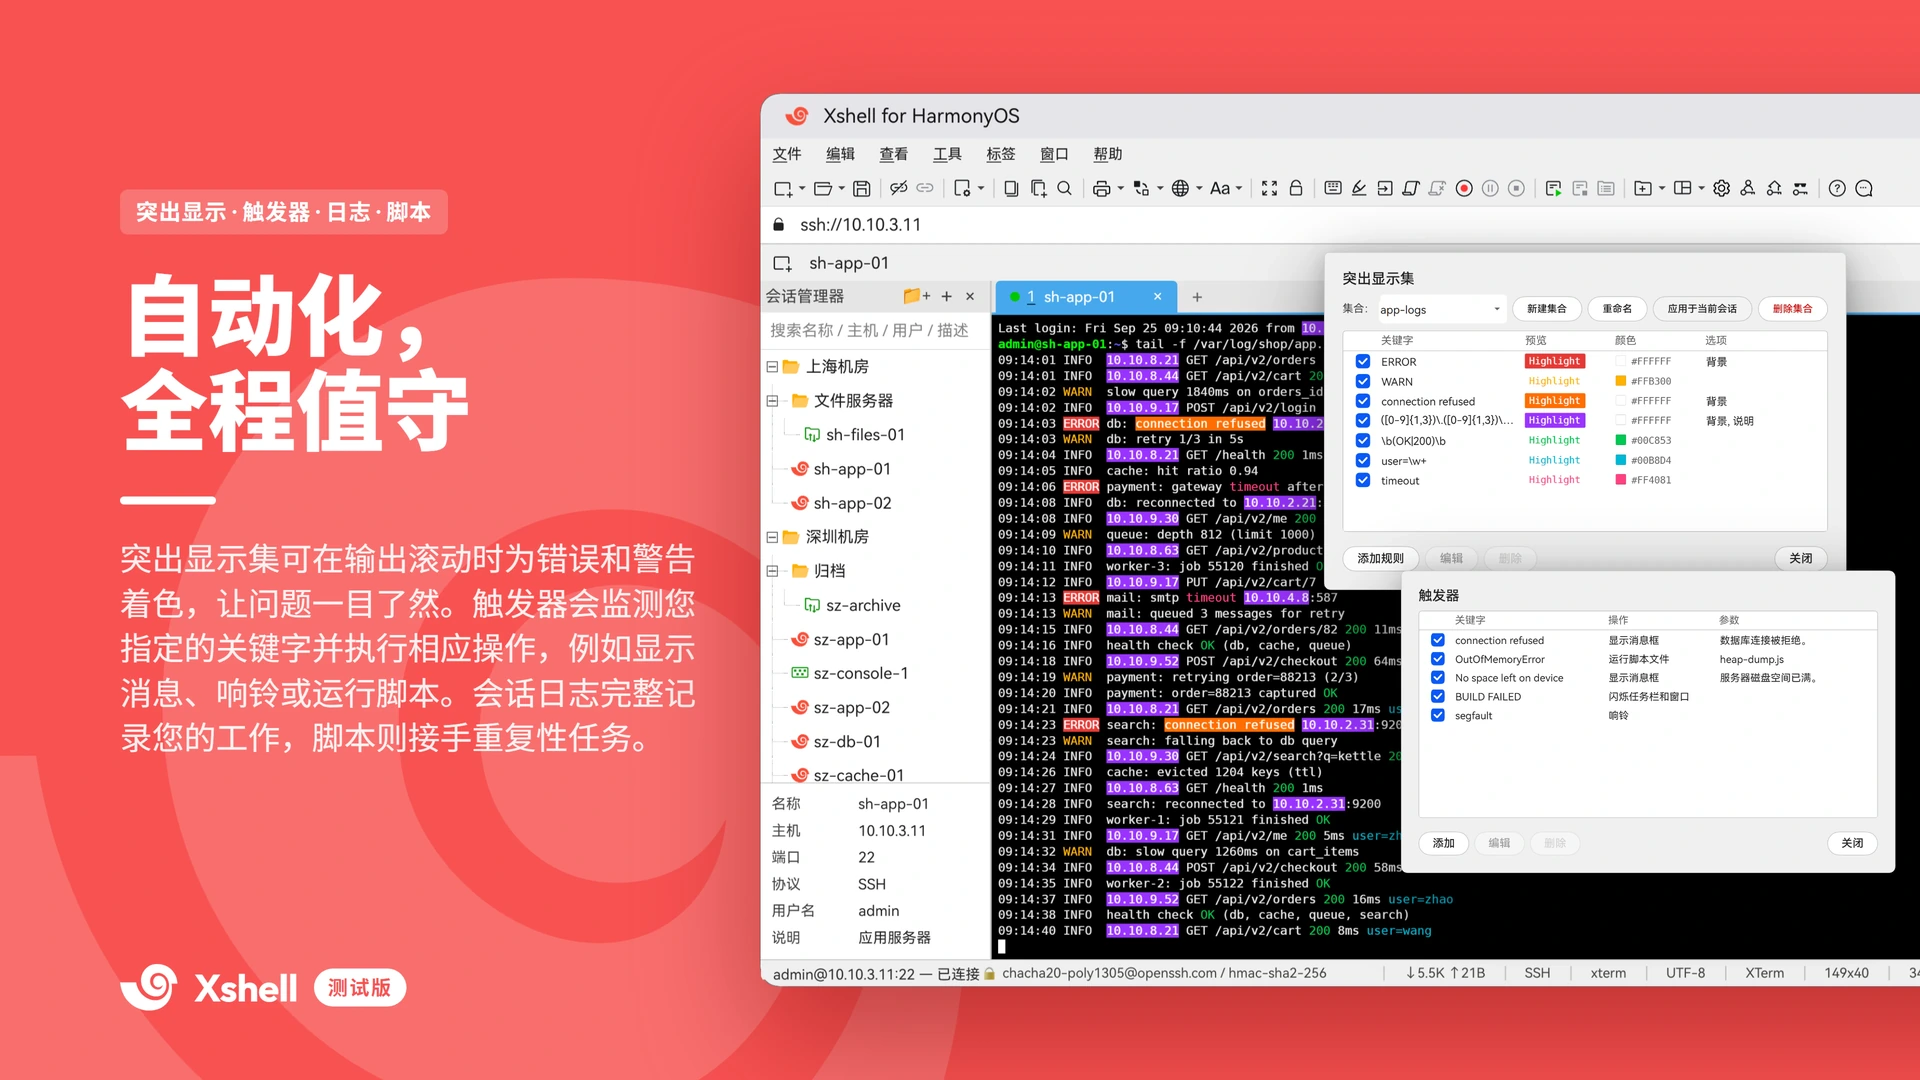Toggle fullscreen mode icon in toolbar
This screenshot has height=1080, width=1920.
coord(1269,188)
